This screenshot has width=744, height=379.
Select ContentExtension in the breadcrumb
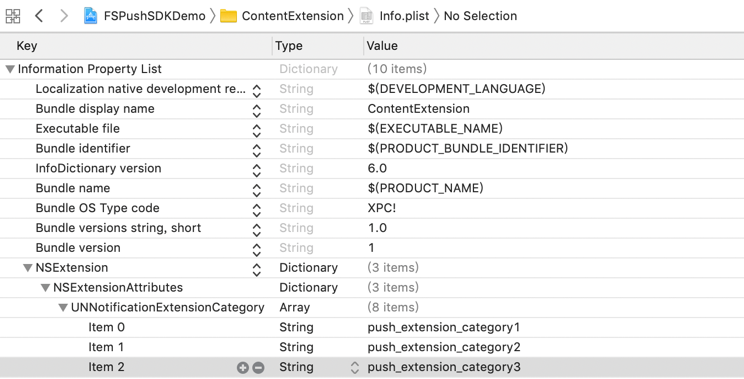point(293,16)
